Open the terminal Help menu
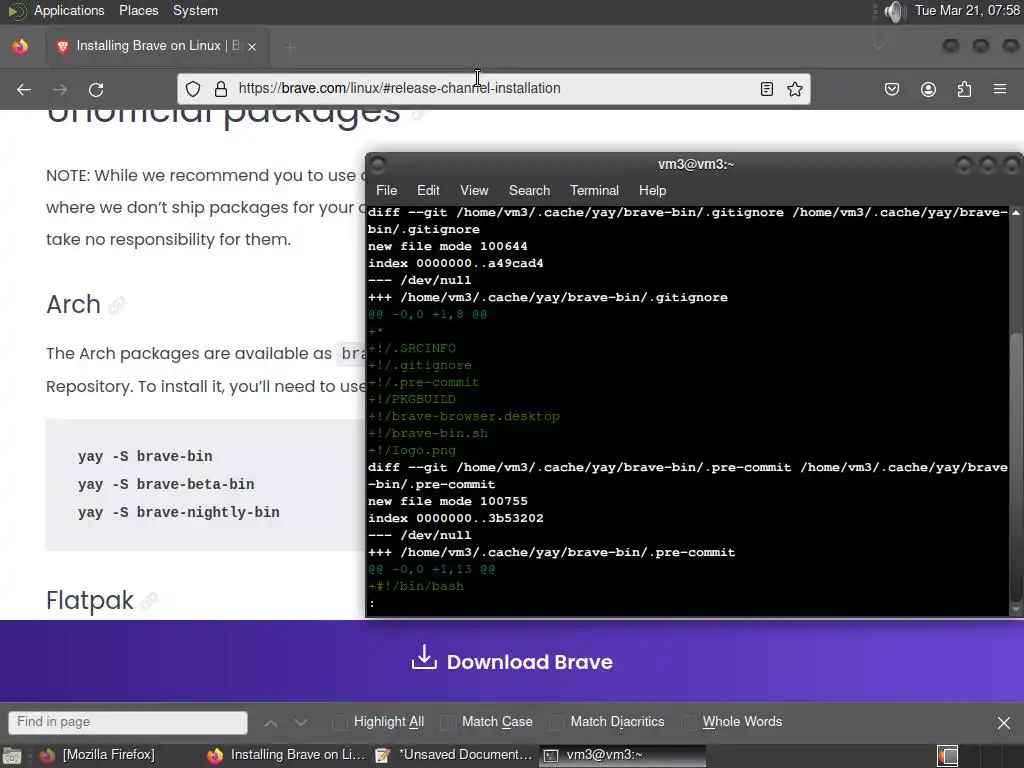 (652, 190)
